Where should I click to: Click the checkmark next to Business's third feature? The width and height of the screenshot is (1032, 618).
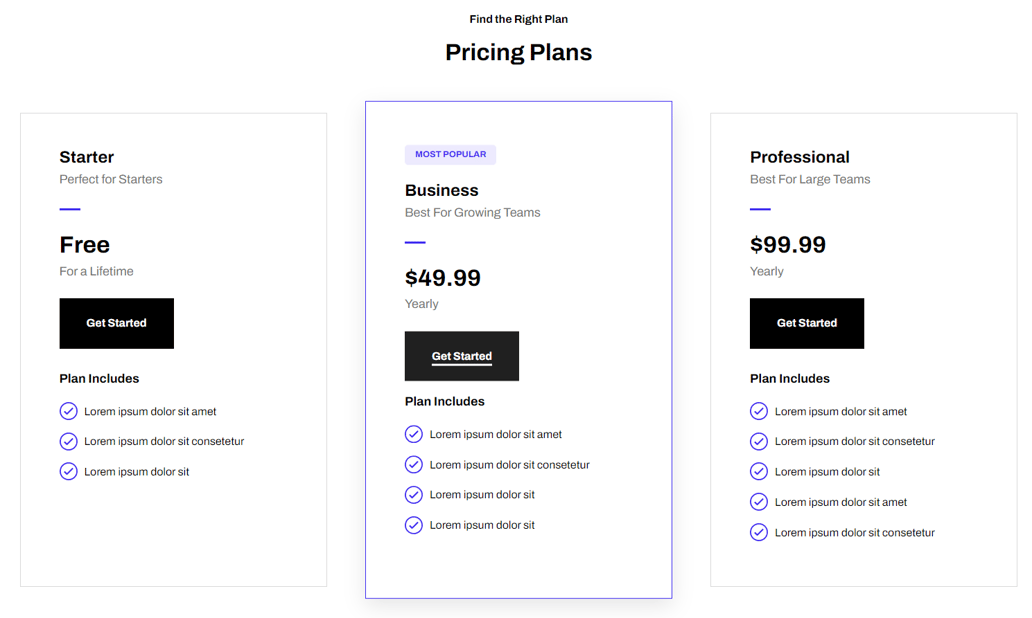(413, 494)
